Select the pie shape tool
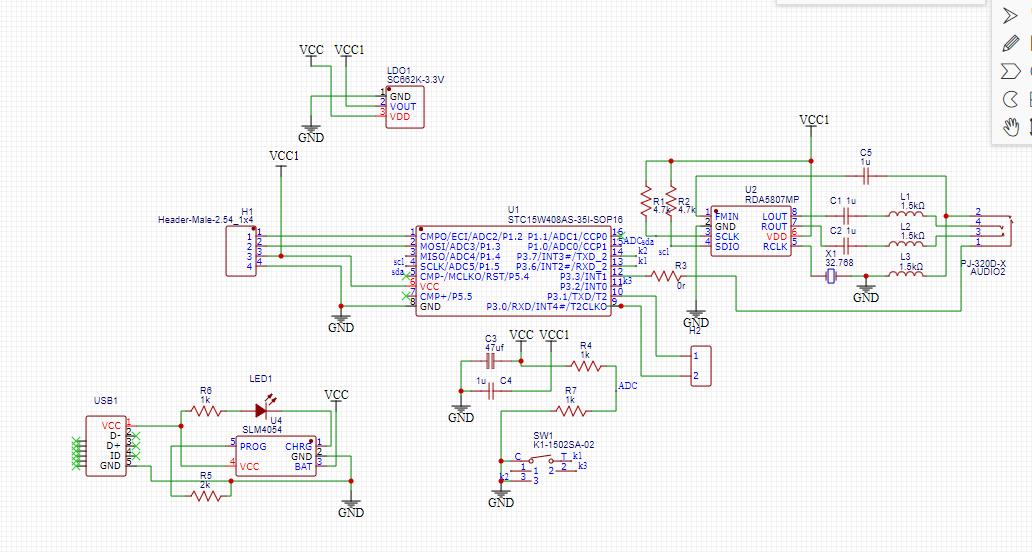The height and width of the screenshot is (552, 1032). click(x=1010, y=99)
